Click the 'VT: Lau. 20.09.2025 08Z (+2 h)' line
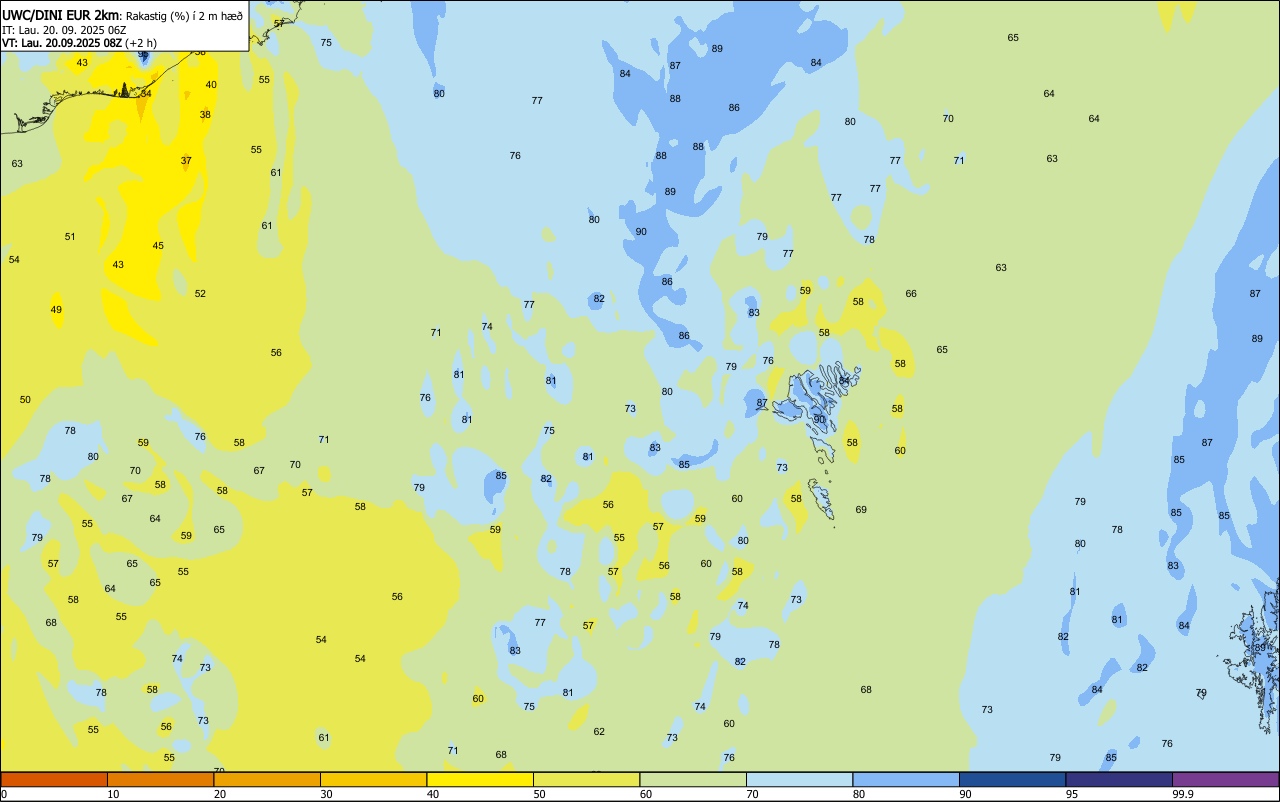The width and height of the screenshot is (1280, 802). click(79, 43)
